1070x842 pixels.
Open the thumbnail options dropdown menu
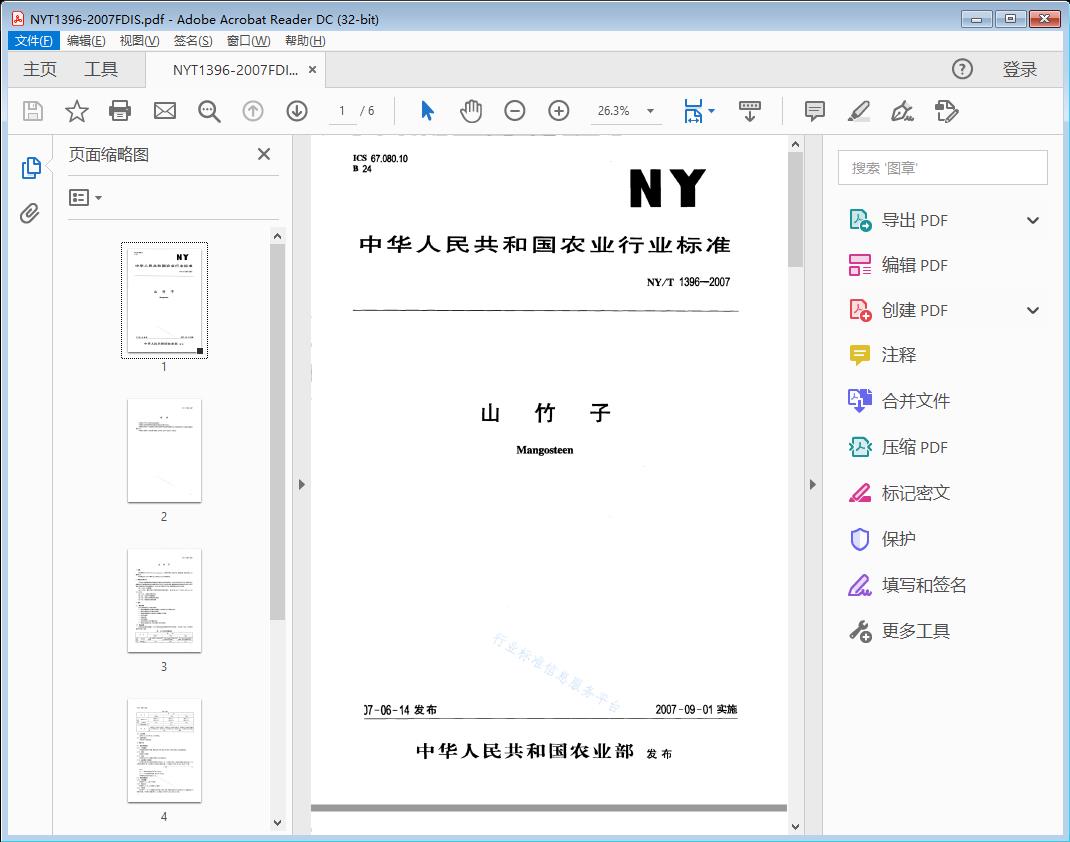(86, 198)
